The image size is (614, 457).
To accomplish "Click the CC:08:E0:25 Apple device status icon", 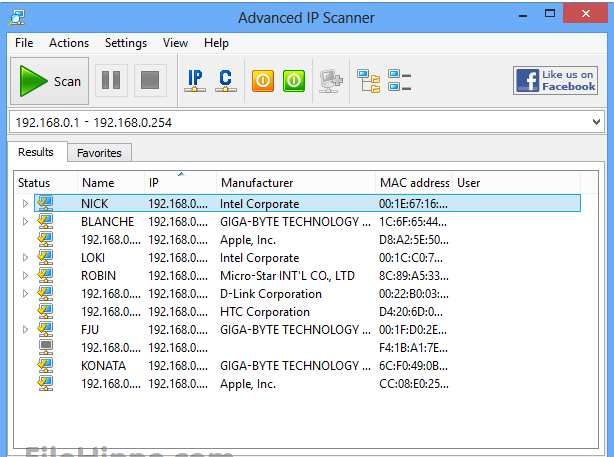I will [x=45, y=383].
